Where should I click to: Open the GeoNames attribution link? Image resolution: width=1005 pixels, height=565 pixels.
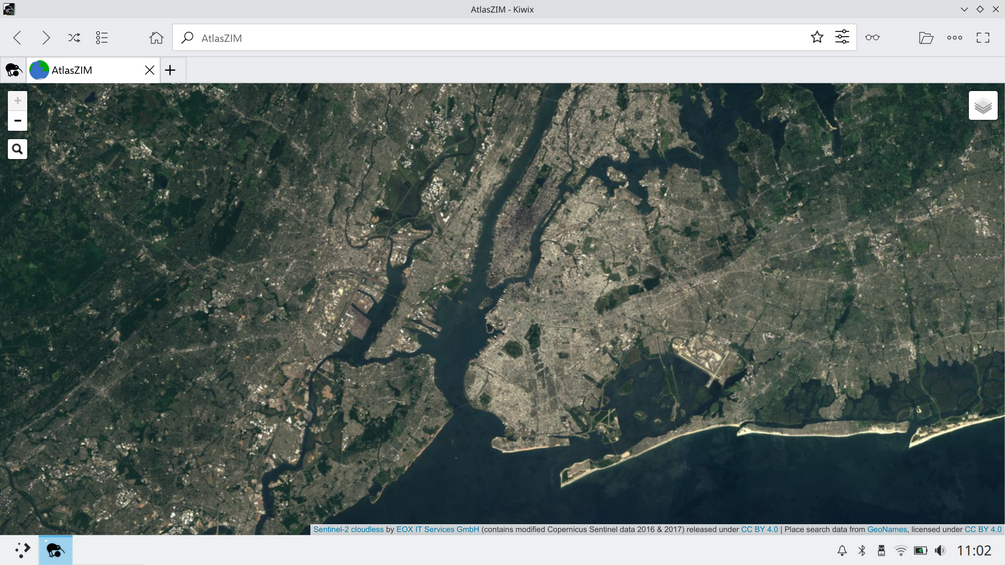(886, 529)
